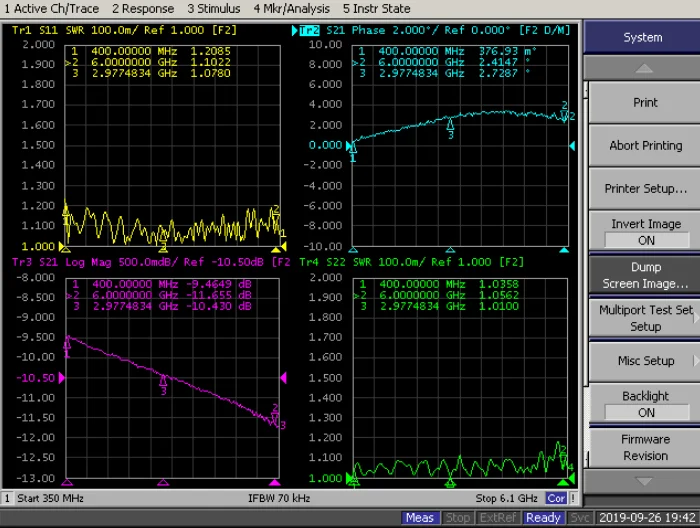Open the Response menu
Viewport: 700px width, 528px height.
coord(143,8)
